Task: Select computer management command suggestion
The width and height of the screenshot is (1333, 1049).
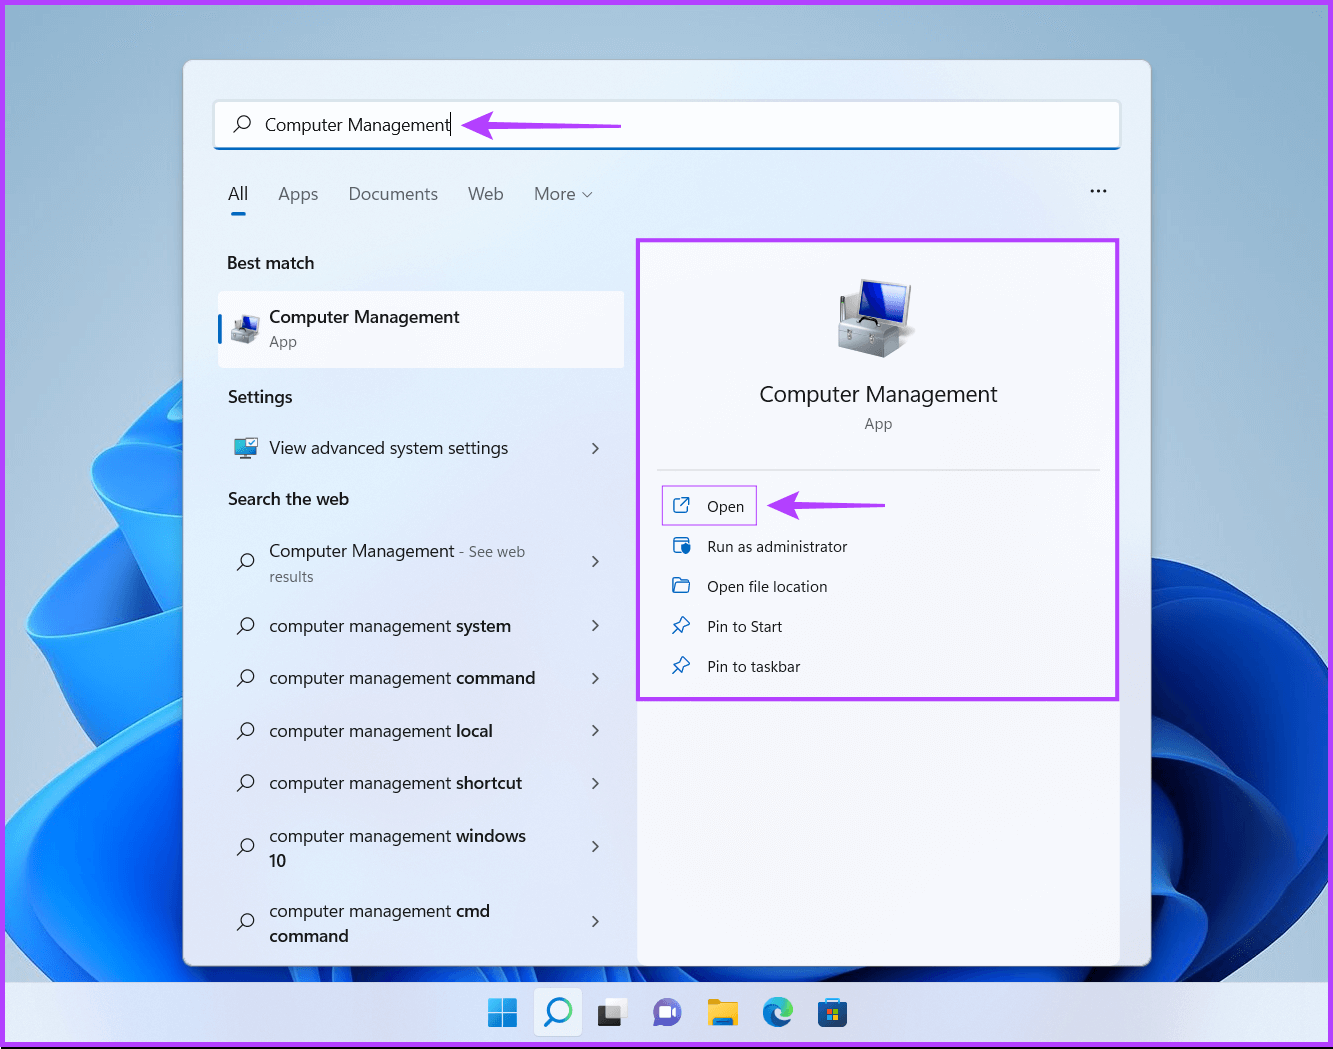Action: pyautogui.click(x=421, y=678)
